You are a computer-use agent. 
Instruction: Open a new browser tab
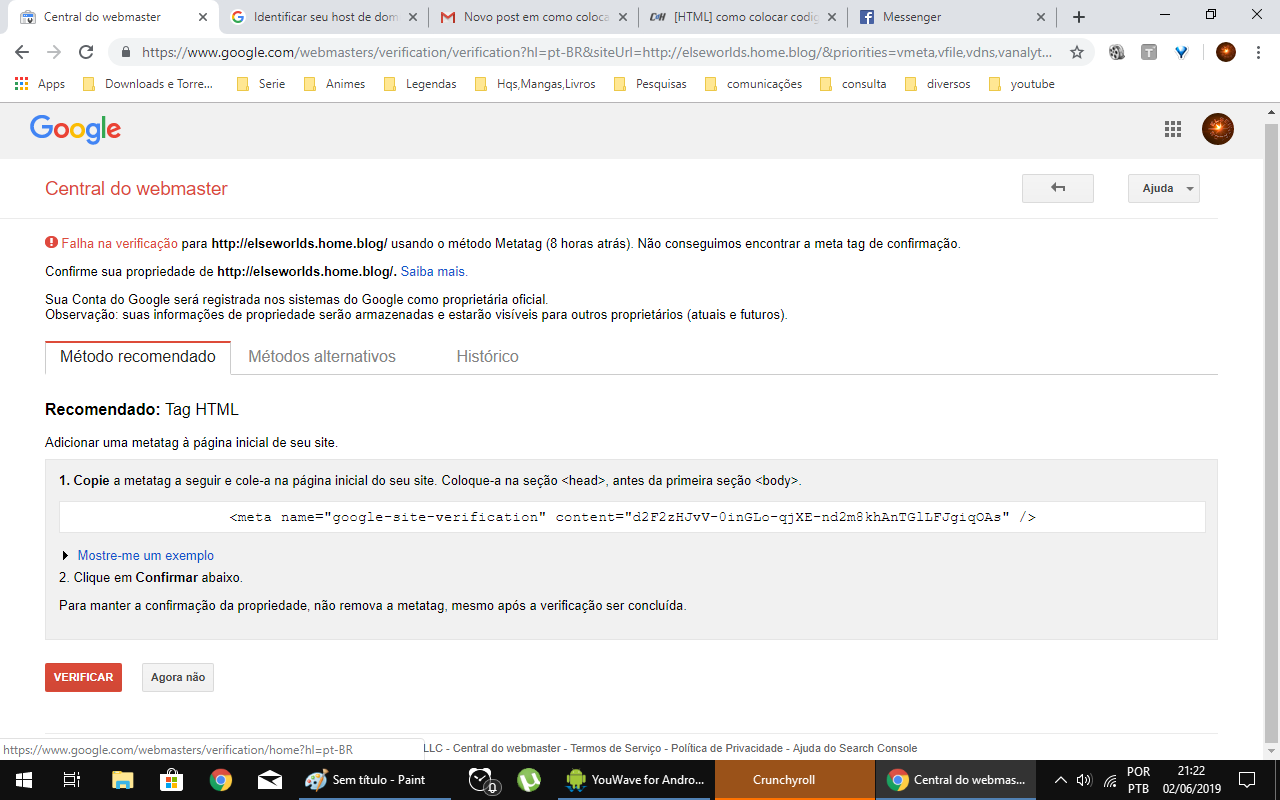tap(1079, 17)
